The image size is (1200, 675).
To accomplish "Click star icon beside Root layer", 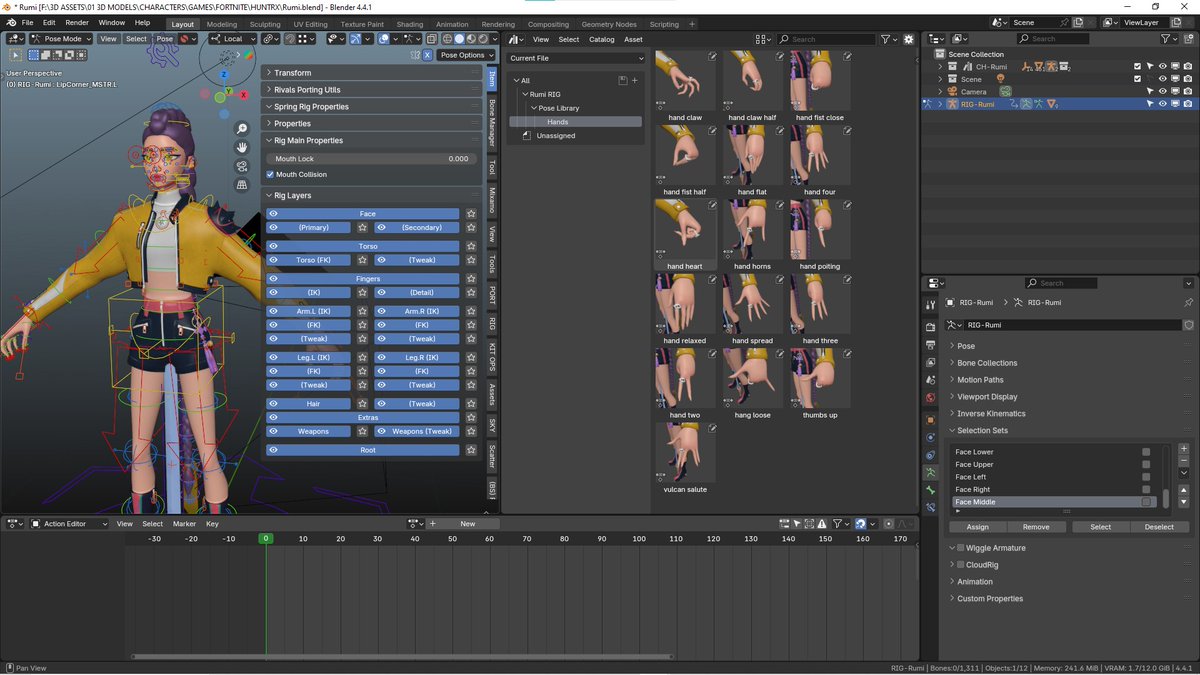I will pos(471,450).
